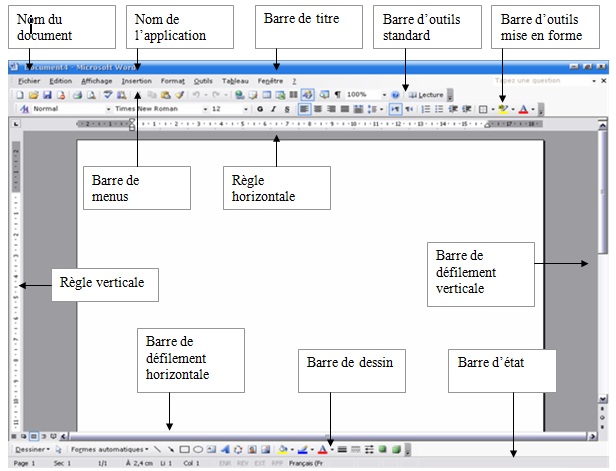Click the line color brush, drawing toolbar
Screen dimensions: 616x471
tap(302, 449)
